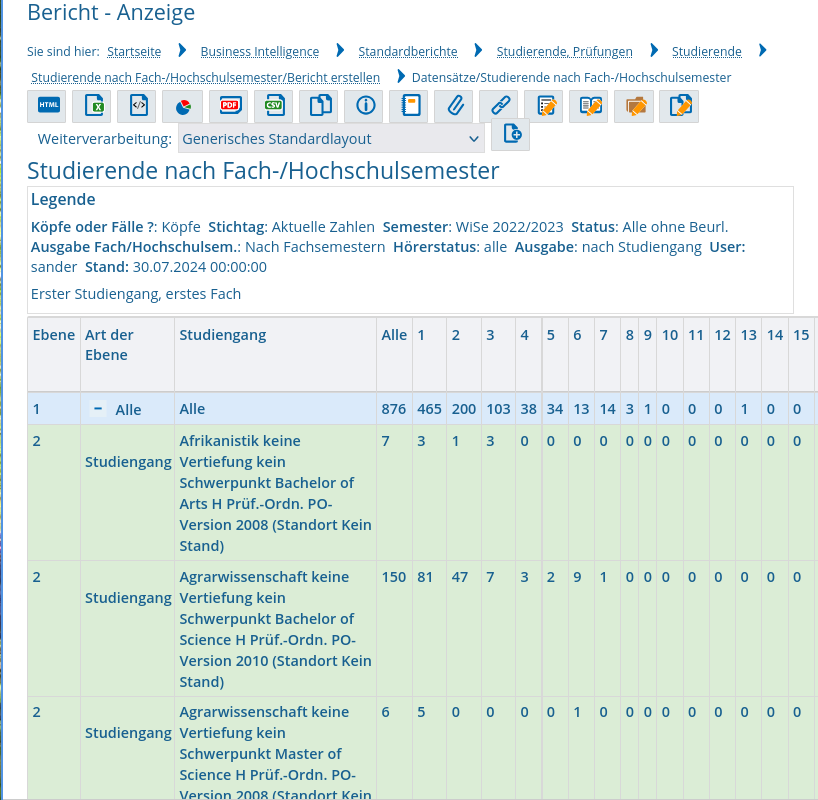The image size is (818, 800).
Task: Select the value 200 in the Alle row
Action: coord(464,409)
